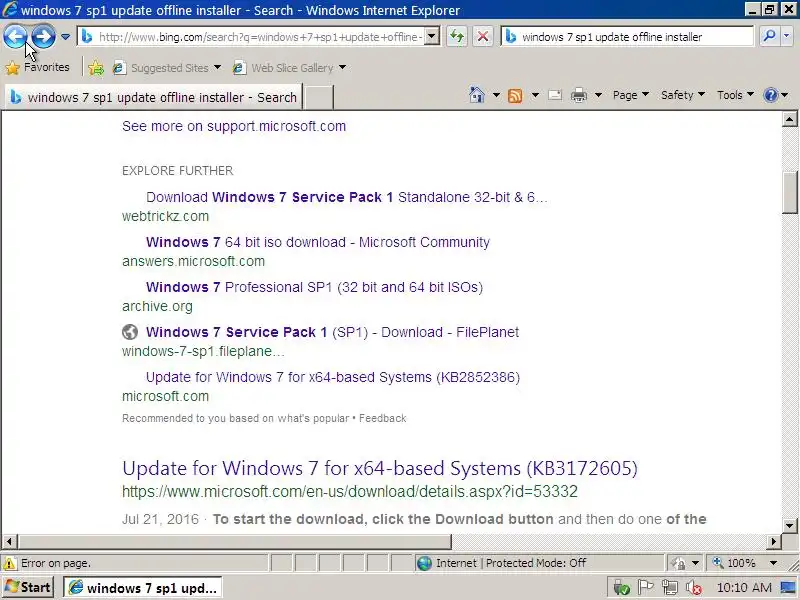Viewport: 800px width, 600px height.
Task: Click the Show Desktop icon
Action: pos(788,588)
